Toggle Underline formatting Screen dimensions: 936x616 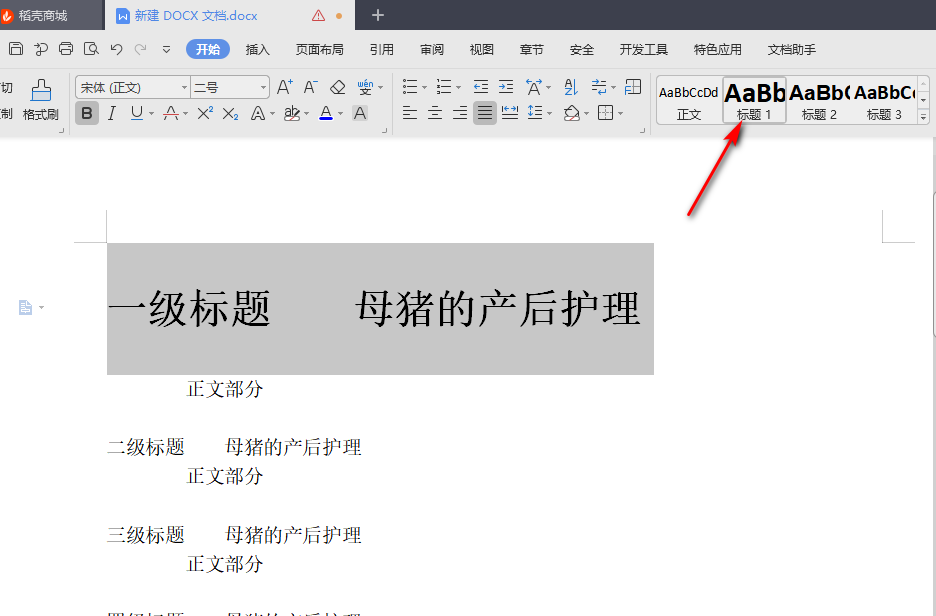coord(137,113)
